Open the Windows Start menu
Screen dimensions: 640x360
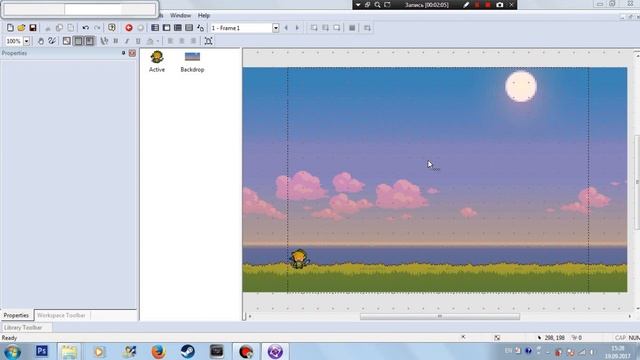coord(12,351)
